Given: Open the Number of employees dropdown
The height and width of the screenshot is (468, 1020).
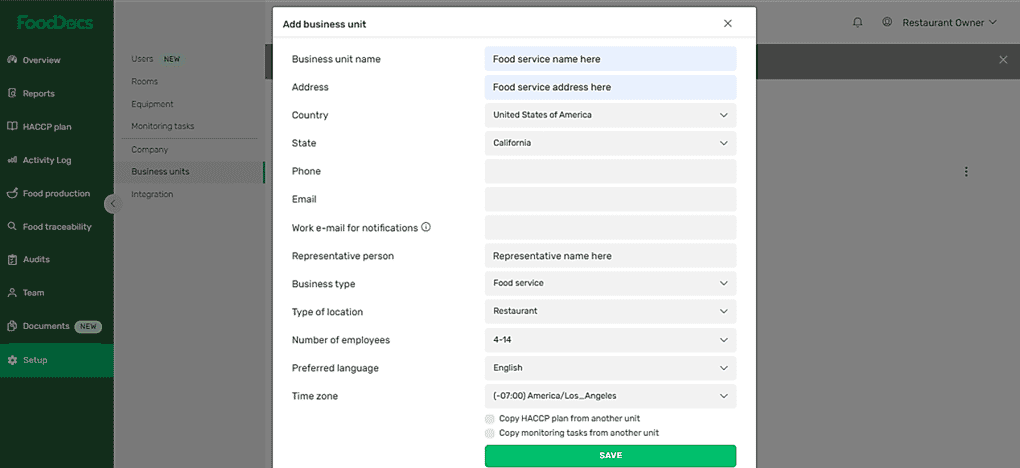Looking at the screenshot, I should point(610,340).
